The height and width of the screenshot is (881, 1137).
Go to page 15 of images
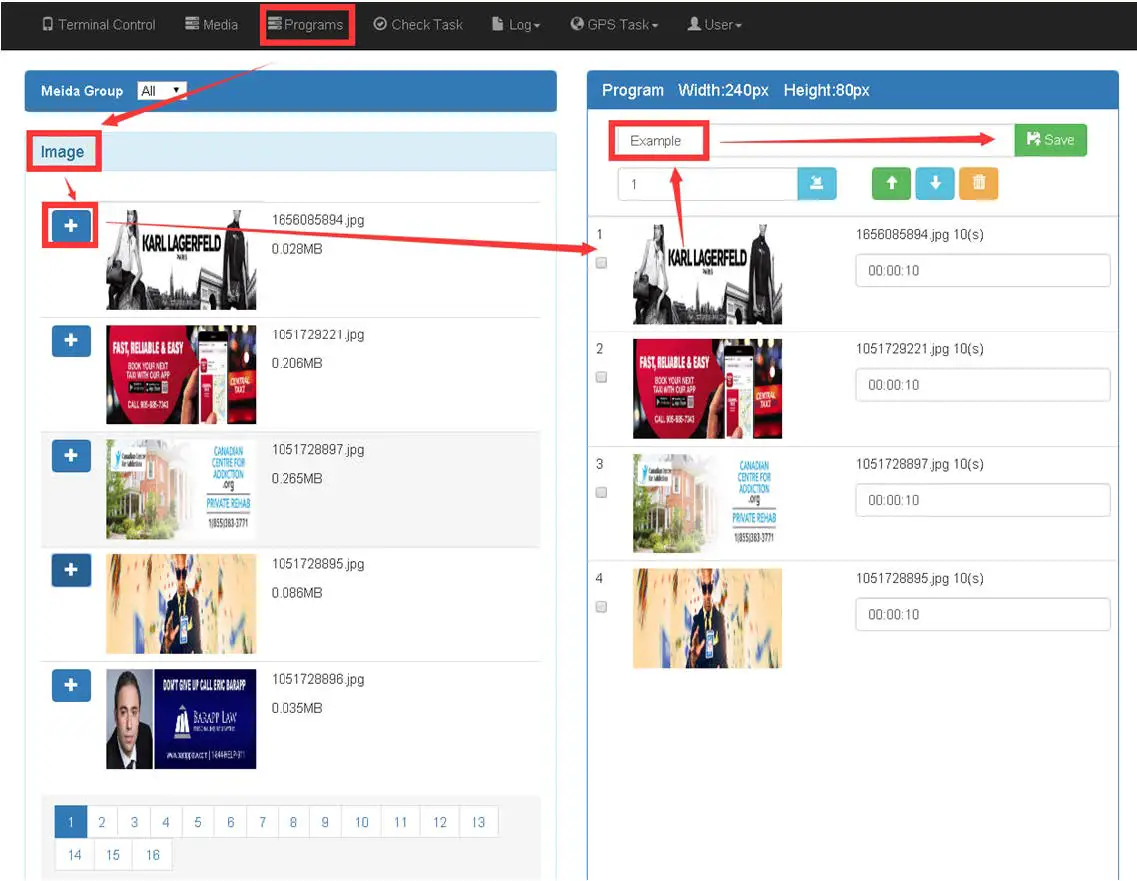tap(113, 855)
